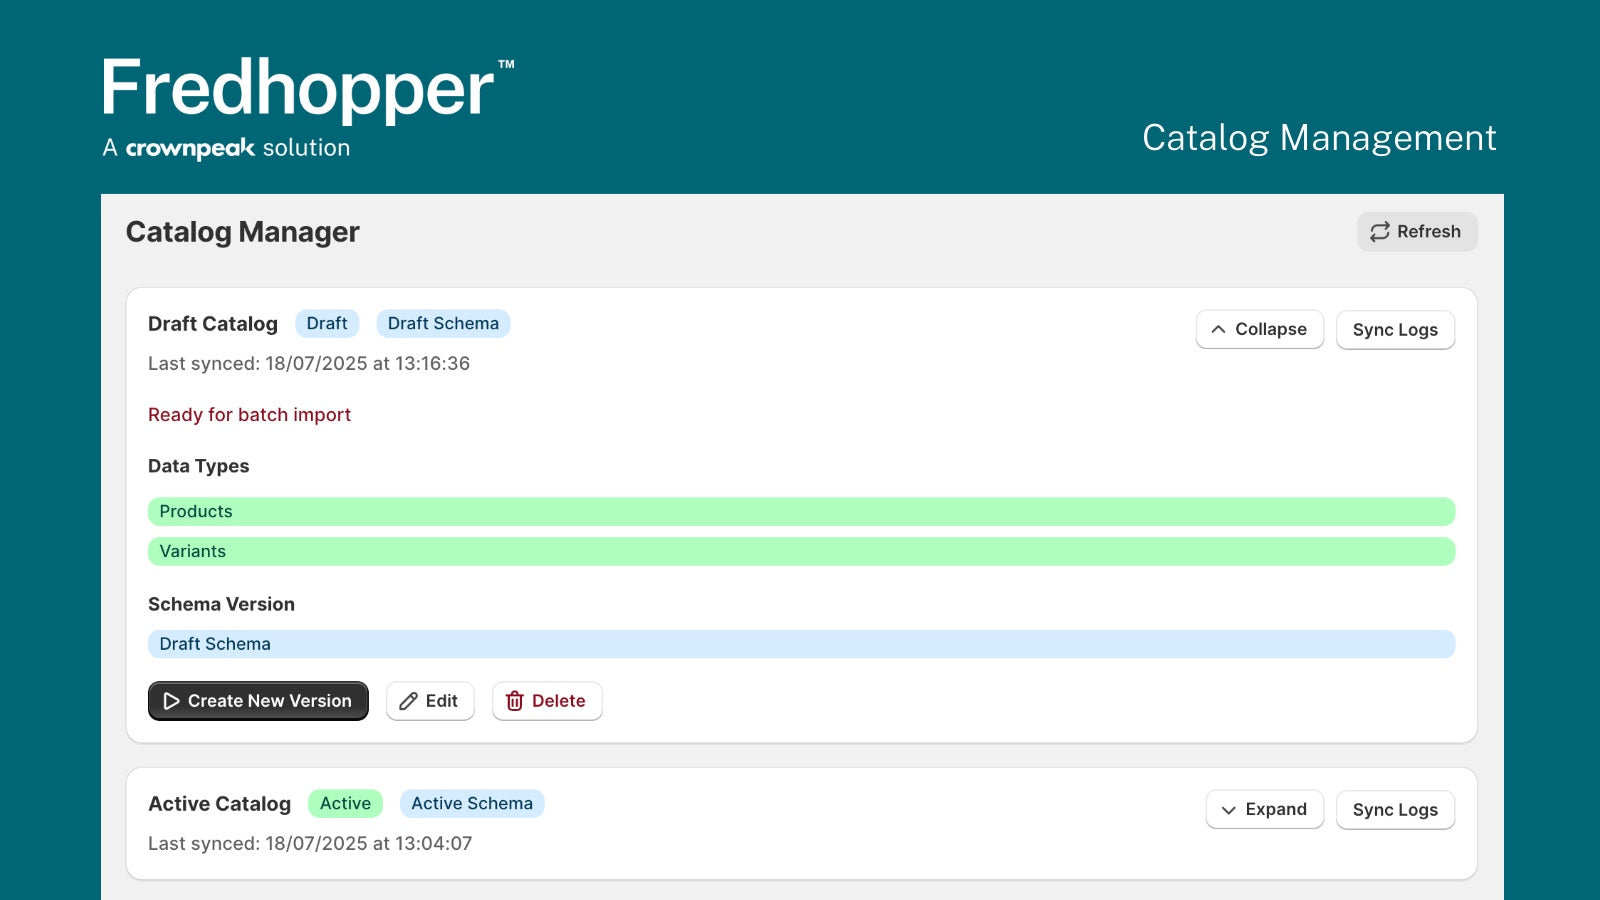Click the Schema Version heading

(221, 604)
